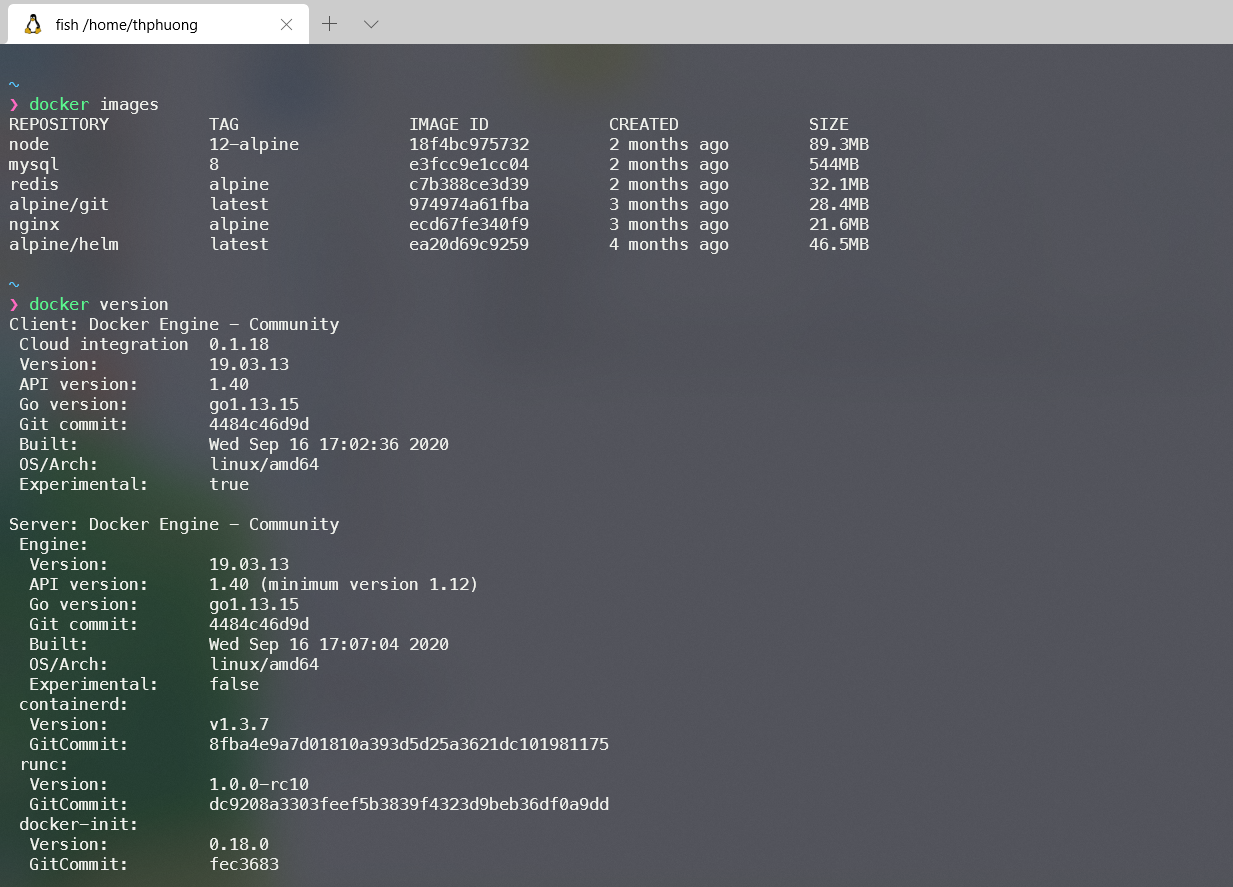Screen dimensions: 1233x887
Task: Click the REPOSITORY column header
Action: tap(59, 124)
